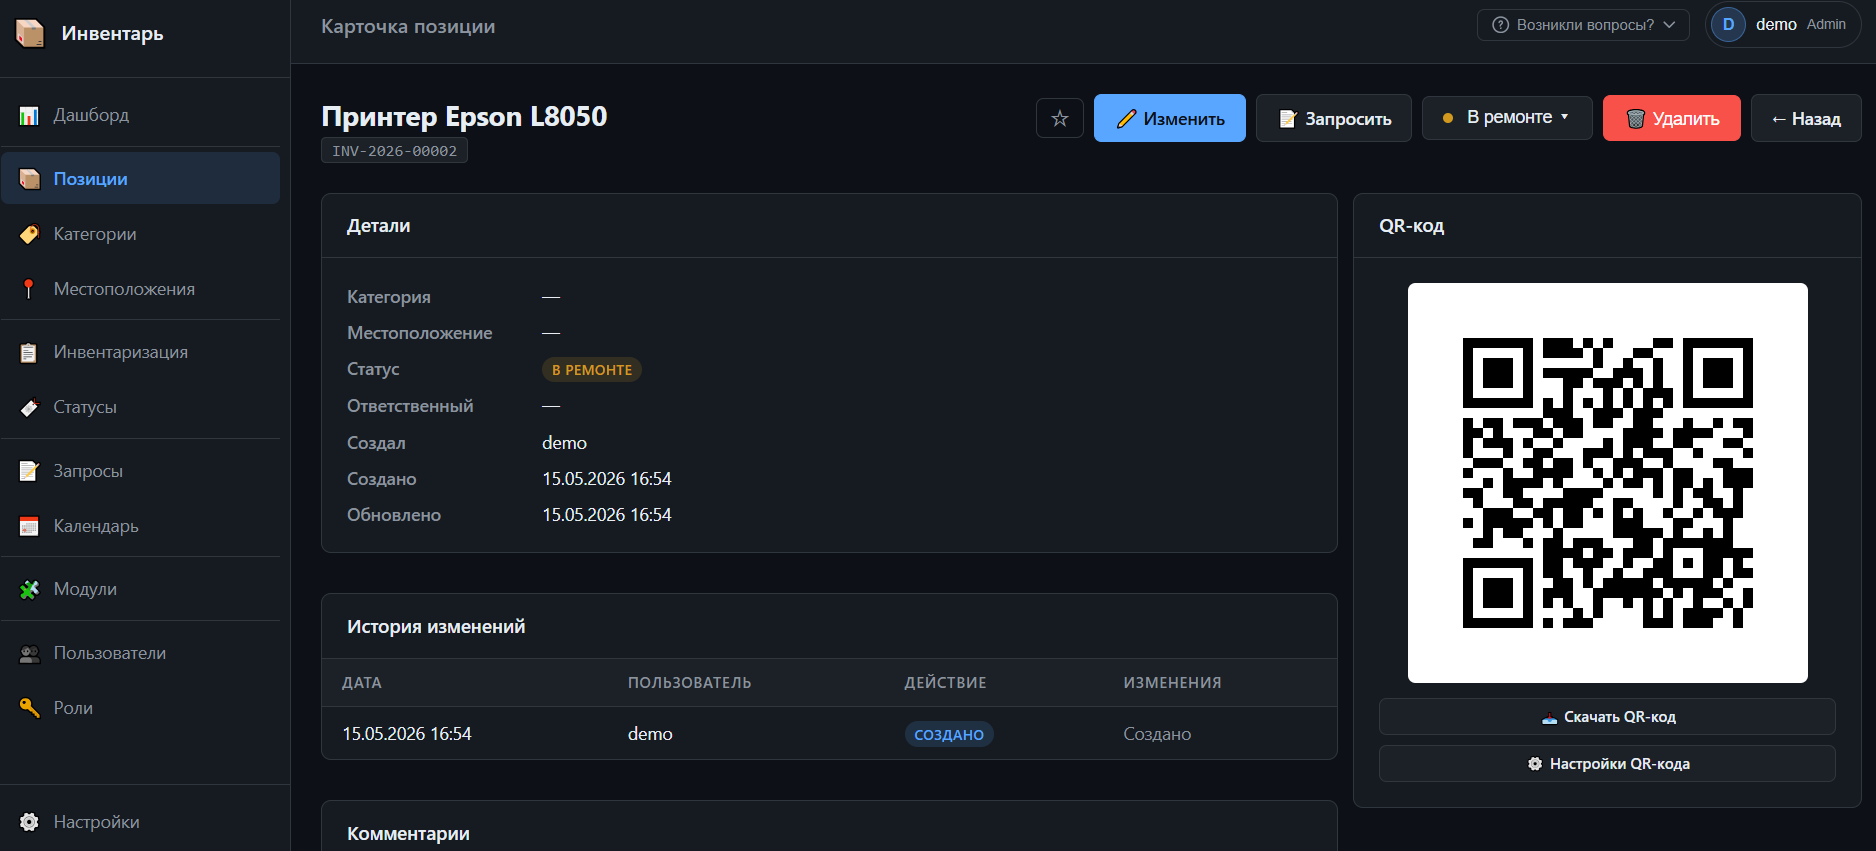The width and height of the screenshot is (1876, 851).
Task: Click the ДАТА column header
Action: pos(362,683)
